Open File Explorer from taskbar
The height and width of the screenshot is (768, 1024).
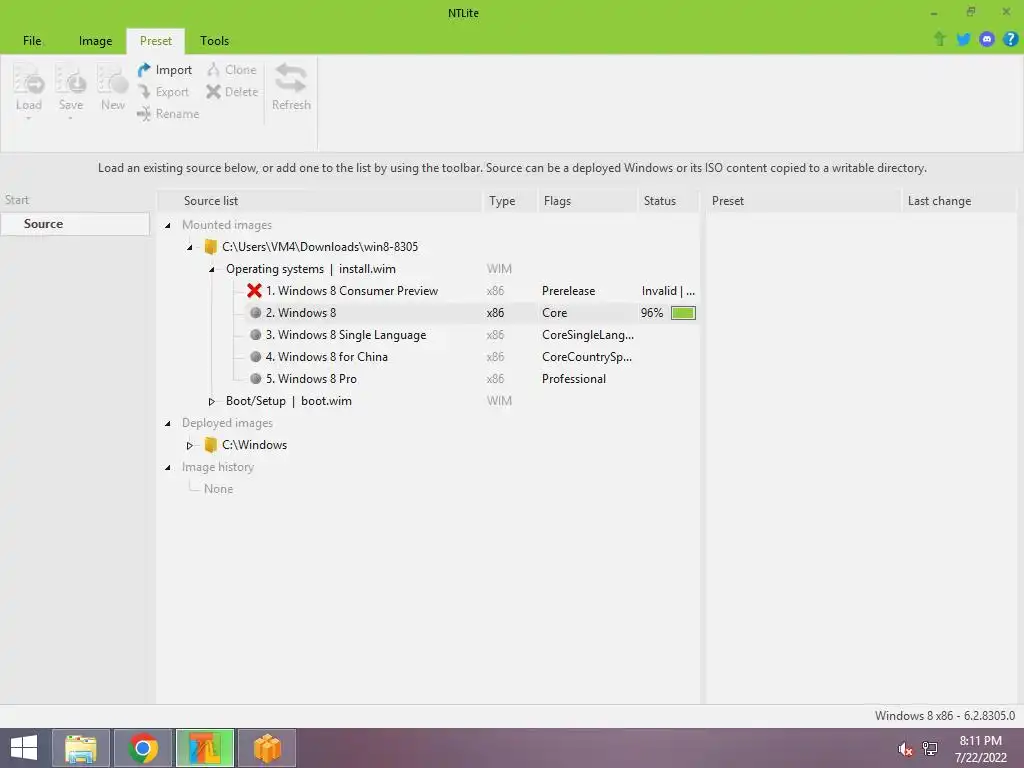tap(81, 748)
